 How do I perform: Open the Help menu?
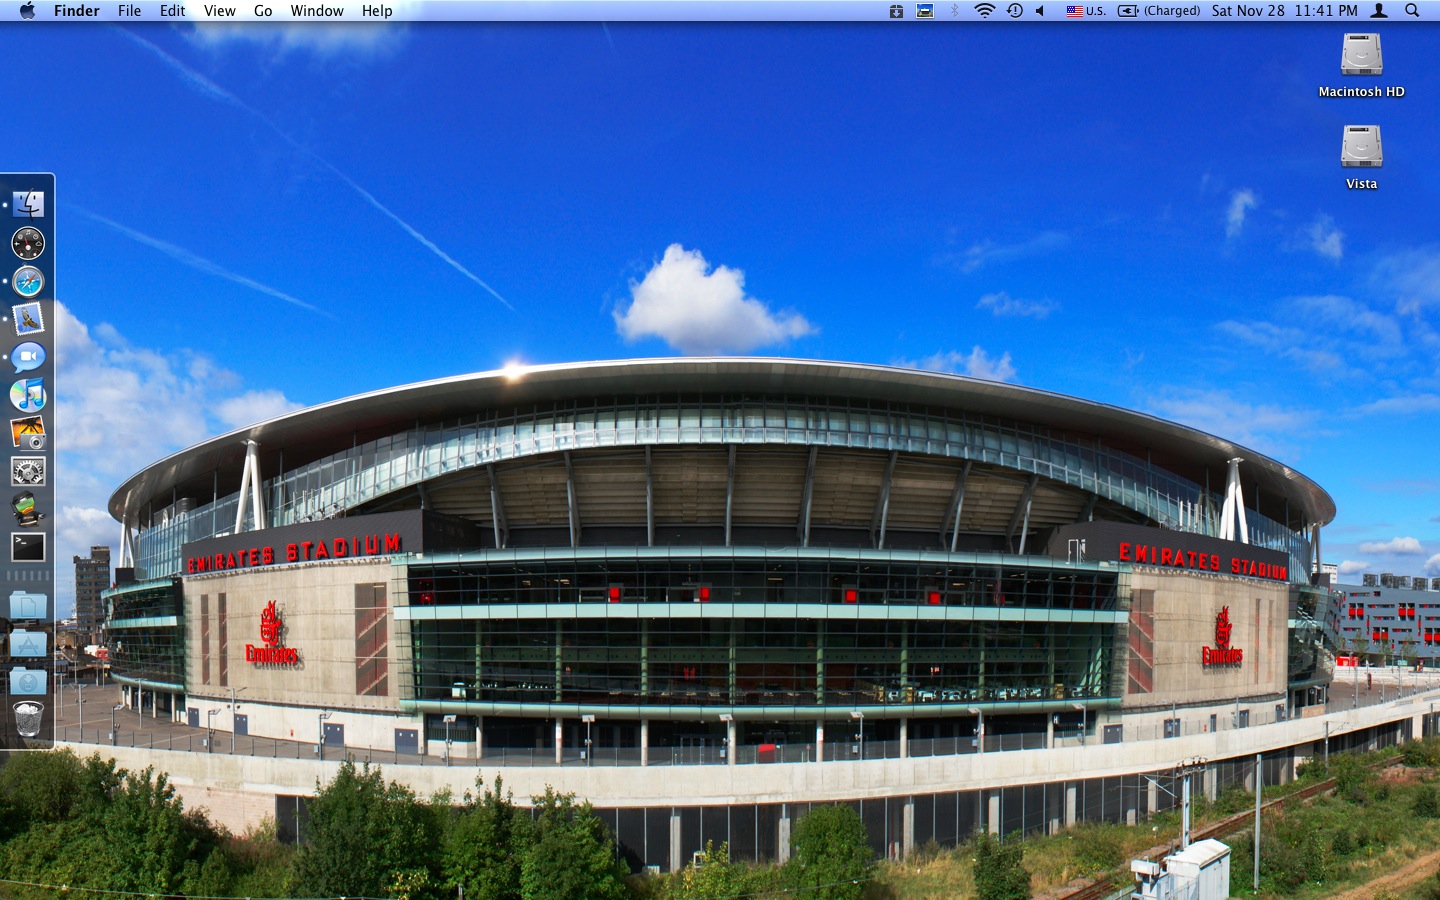point(377,10)
